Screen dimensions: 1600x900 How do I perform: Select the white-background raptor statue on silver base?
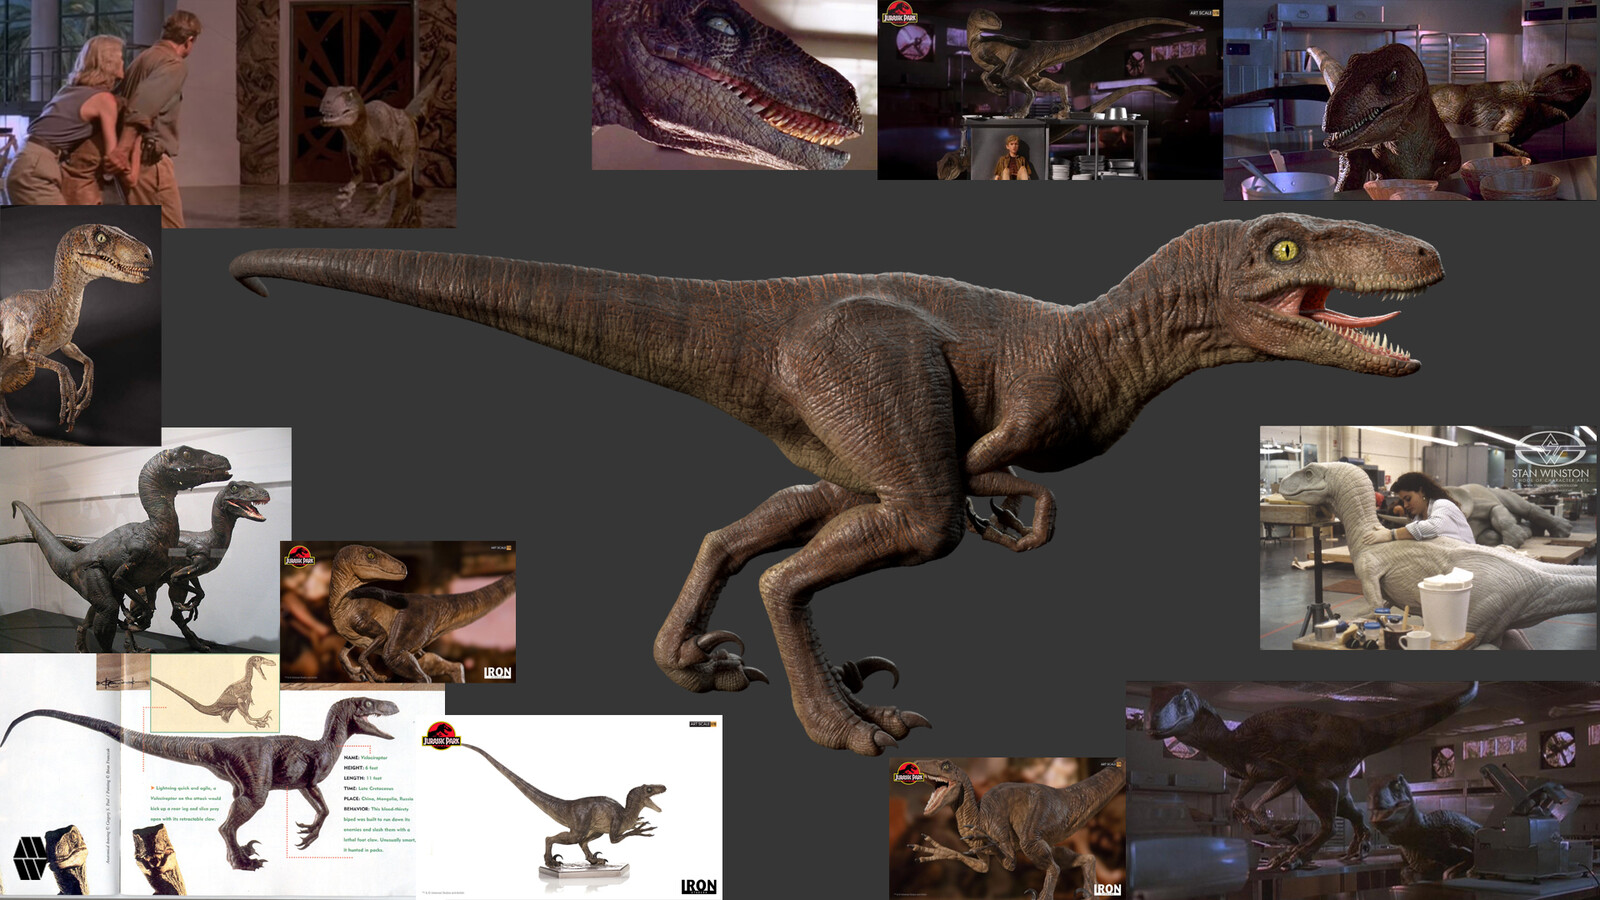coord(568,807)
